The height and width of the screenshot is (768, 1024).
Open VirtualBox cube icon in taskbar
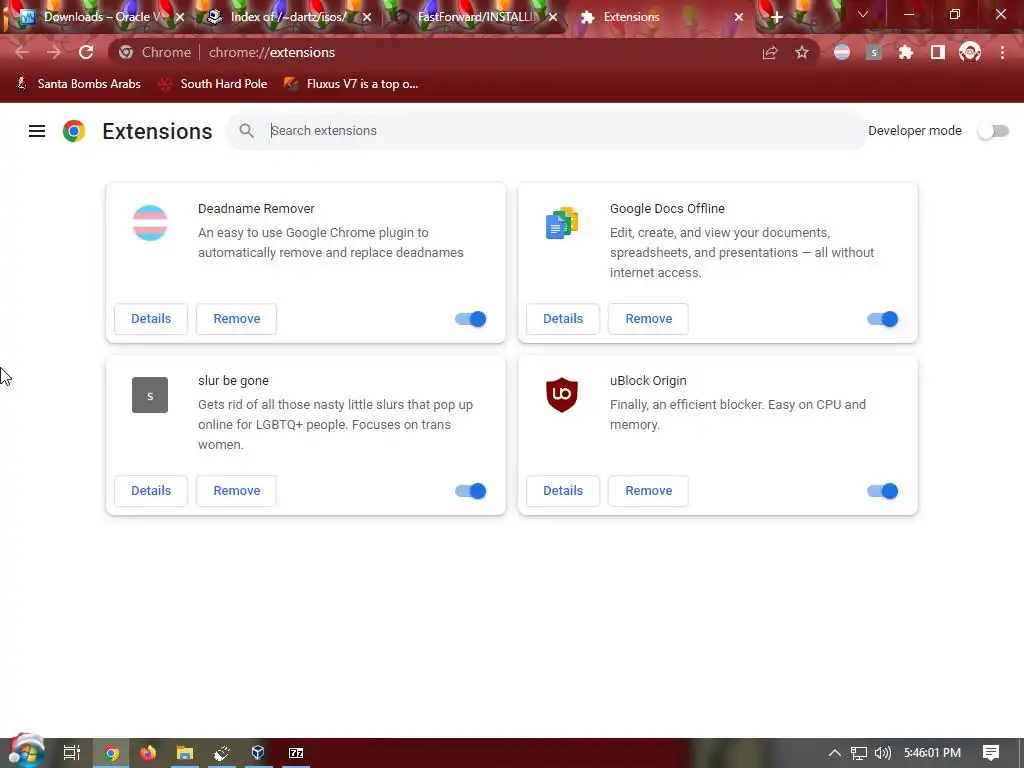(258, 753)
